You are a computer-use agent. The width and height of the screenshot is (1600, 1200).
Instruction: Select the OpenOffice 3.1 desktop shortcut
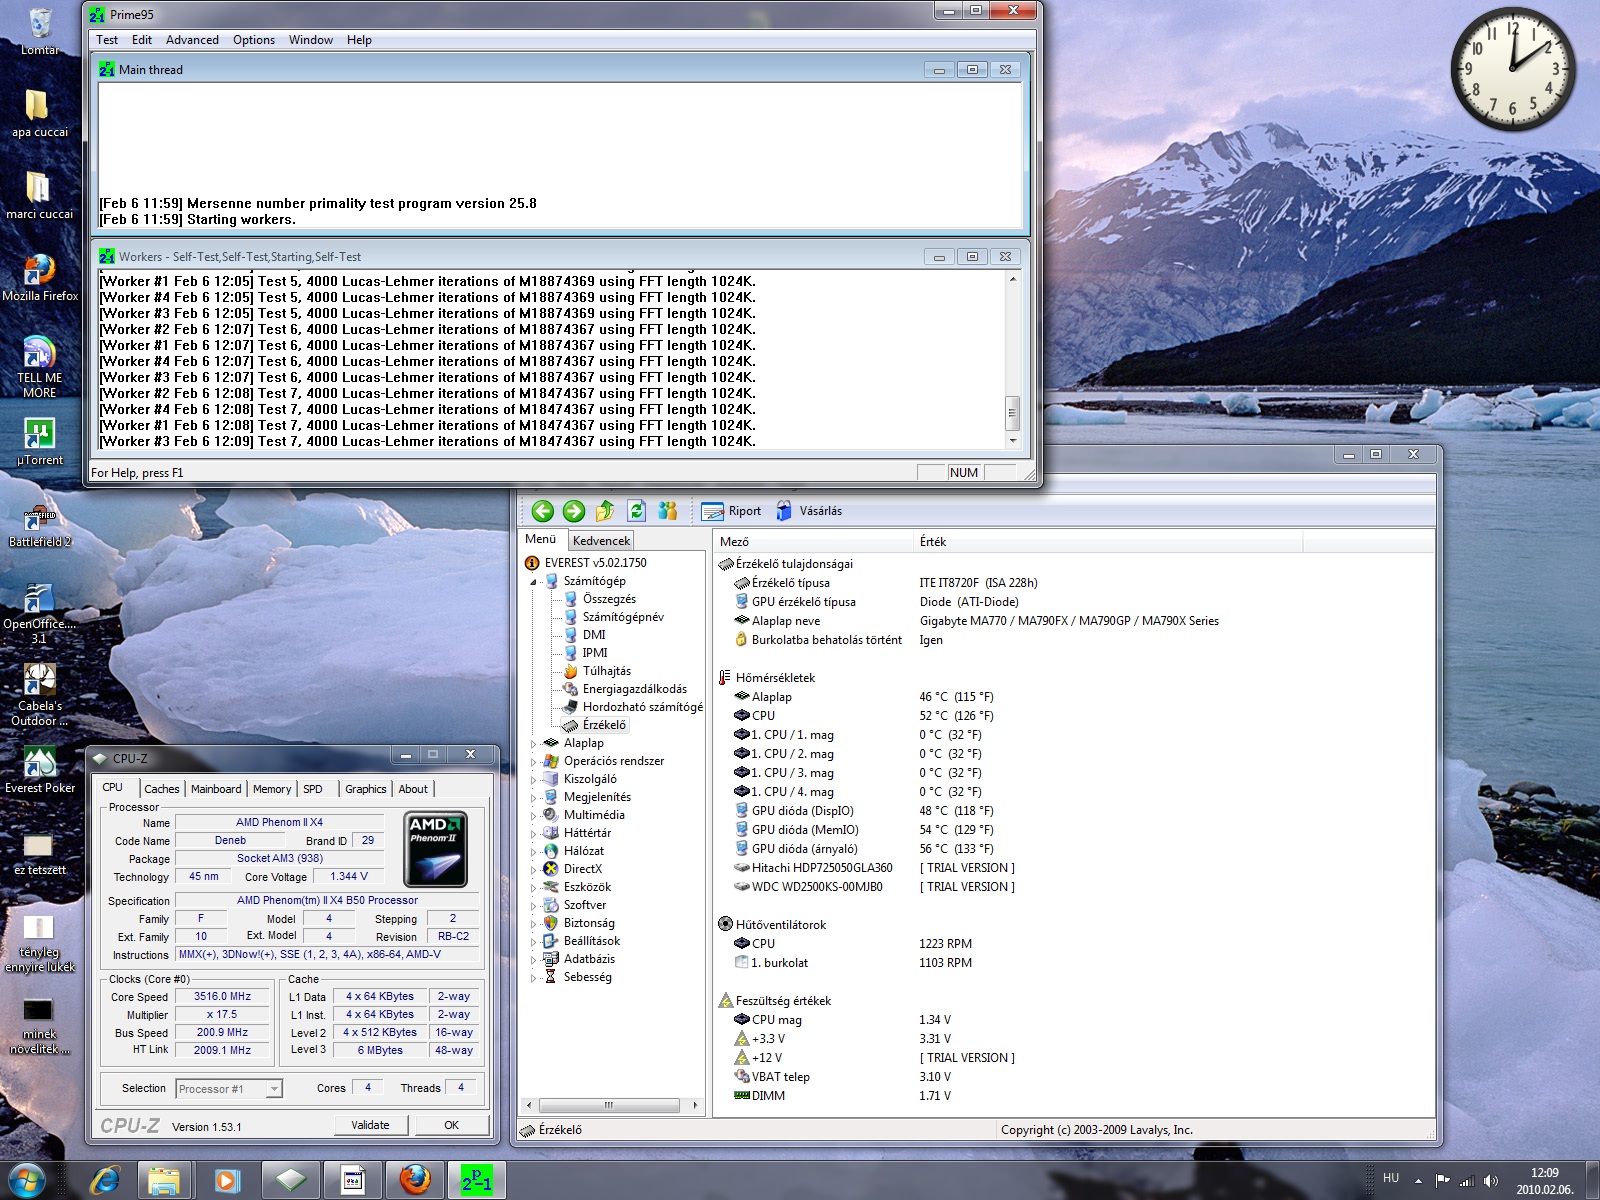pyautogui.click(x=40, y=612)
